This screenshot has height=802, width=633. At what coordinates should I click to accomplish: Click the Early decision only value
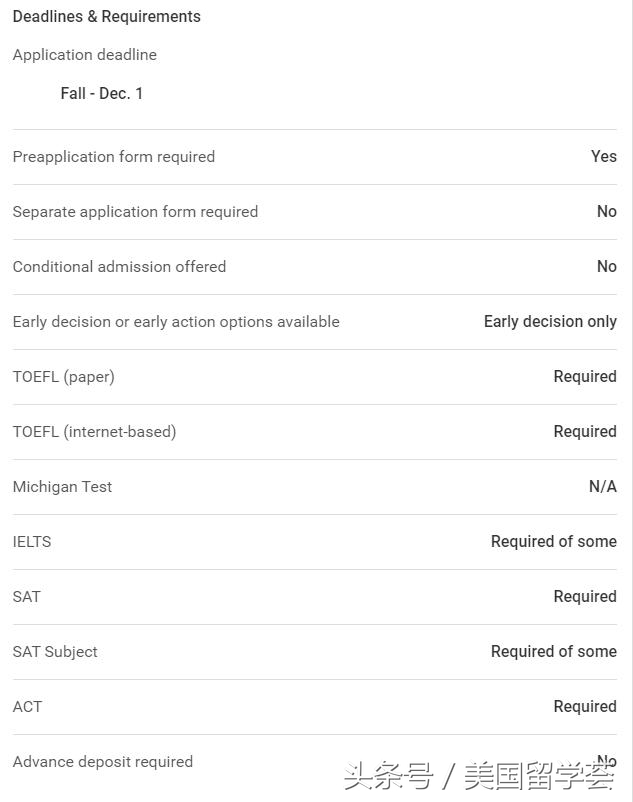coord(550,322)
